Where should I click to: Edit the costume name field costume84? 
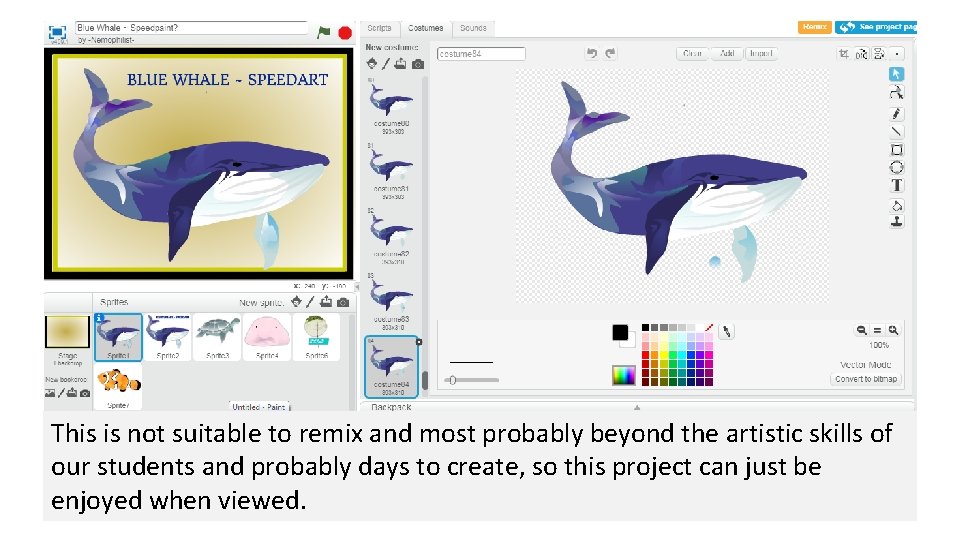(481, 54)
